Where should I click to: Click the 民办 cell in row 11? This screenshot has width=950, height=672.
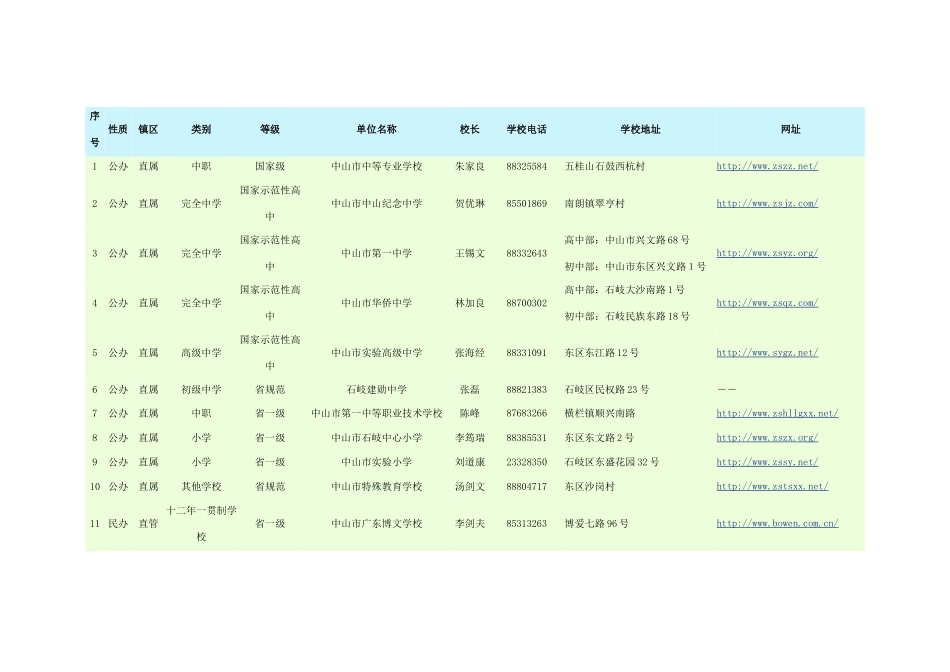click(x=118, y=524)
